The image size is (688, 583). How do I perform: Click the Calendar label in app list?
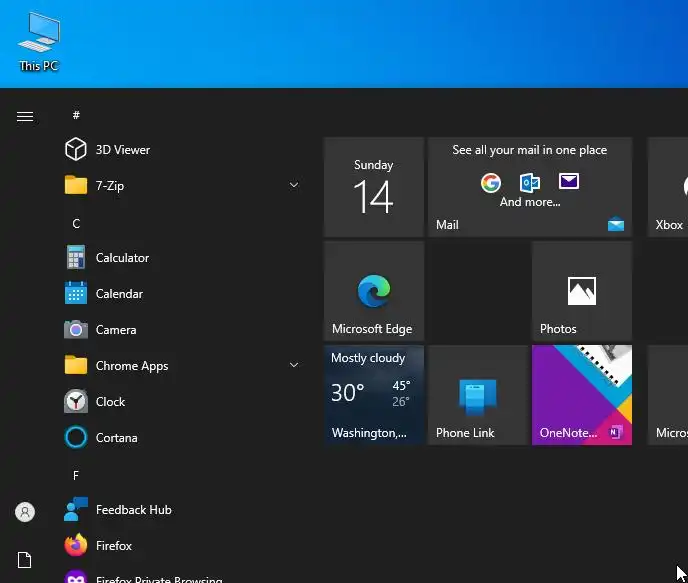(x=119, y=293)
